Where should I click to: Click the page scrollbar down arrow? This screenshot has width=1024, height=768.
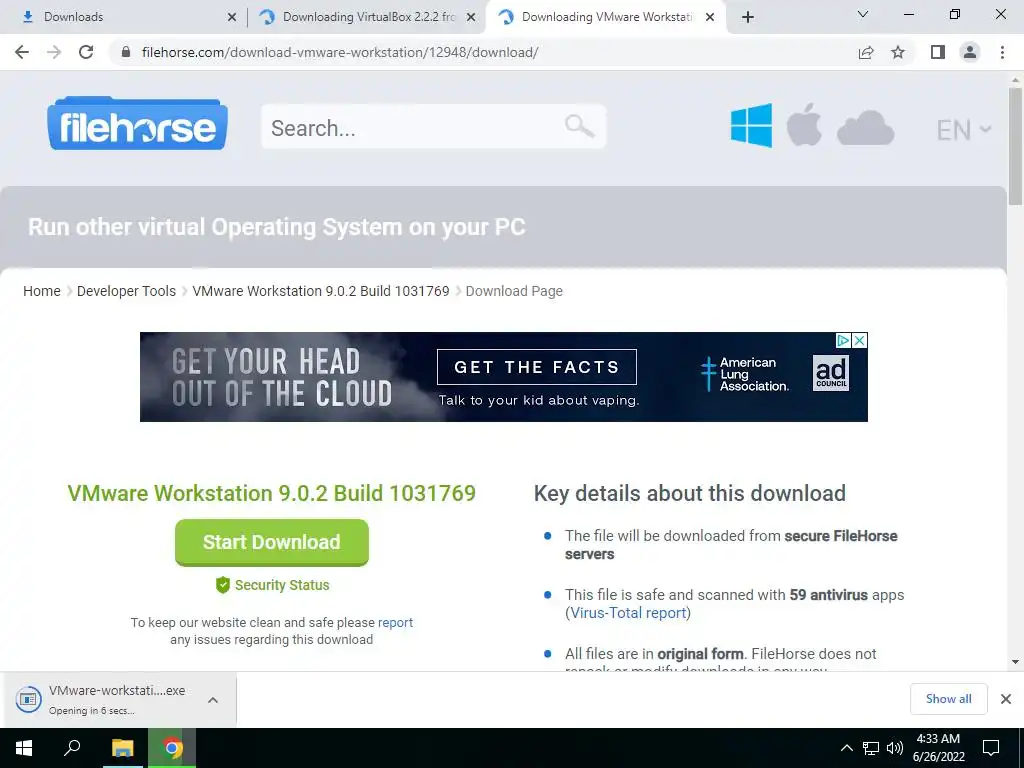[1015, 662]
